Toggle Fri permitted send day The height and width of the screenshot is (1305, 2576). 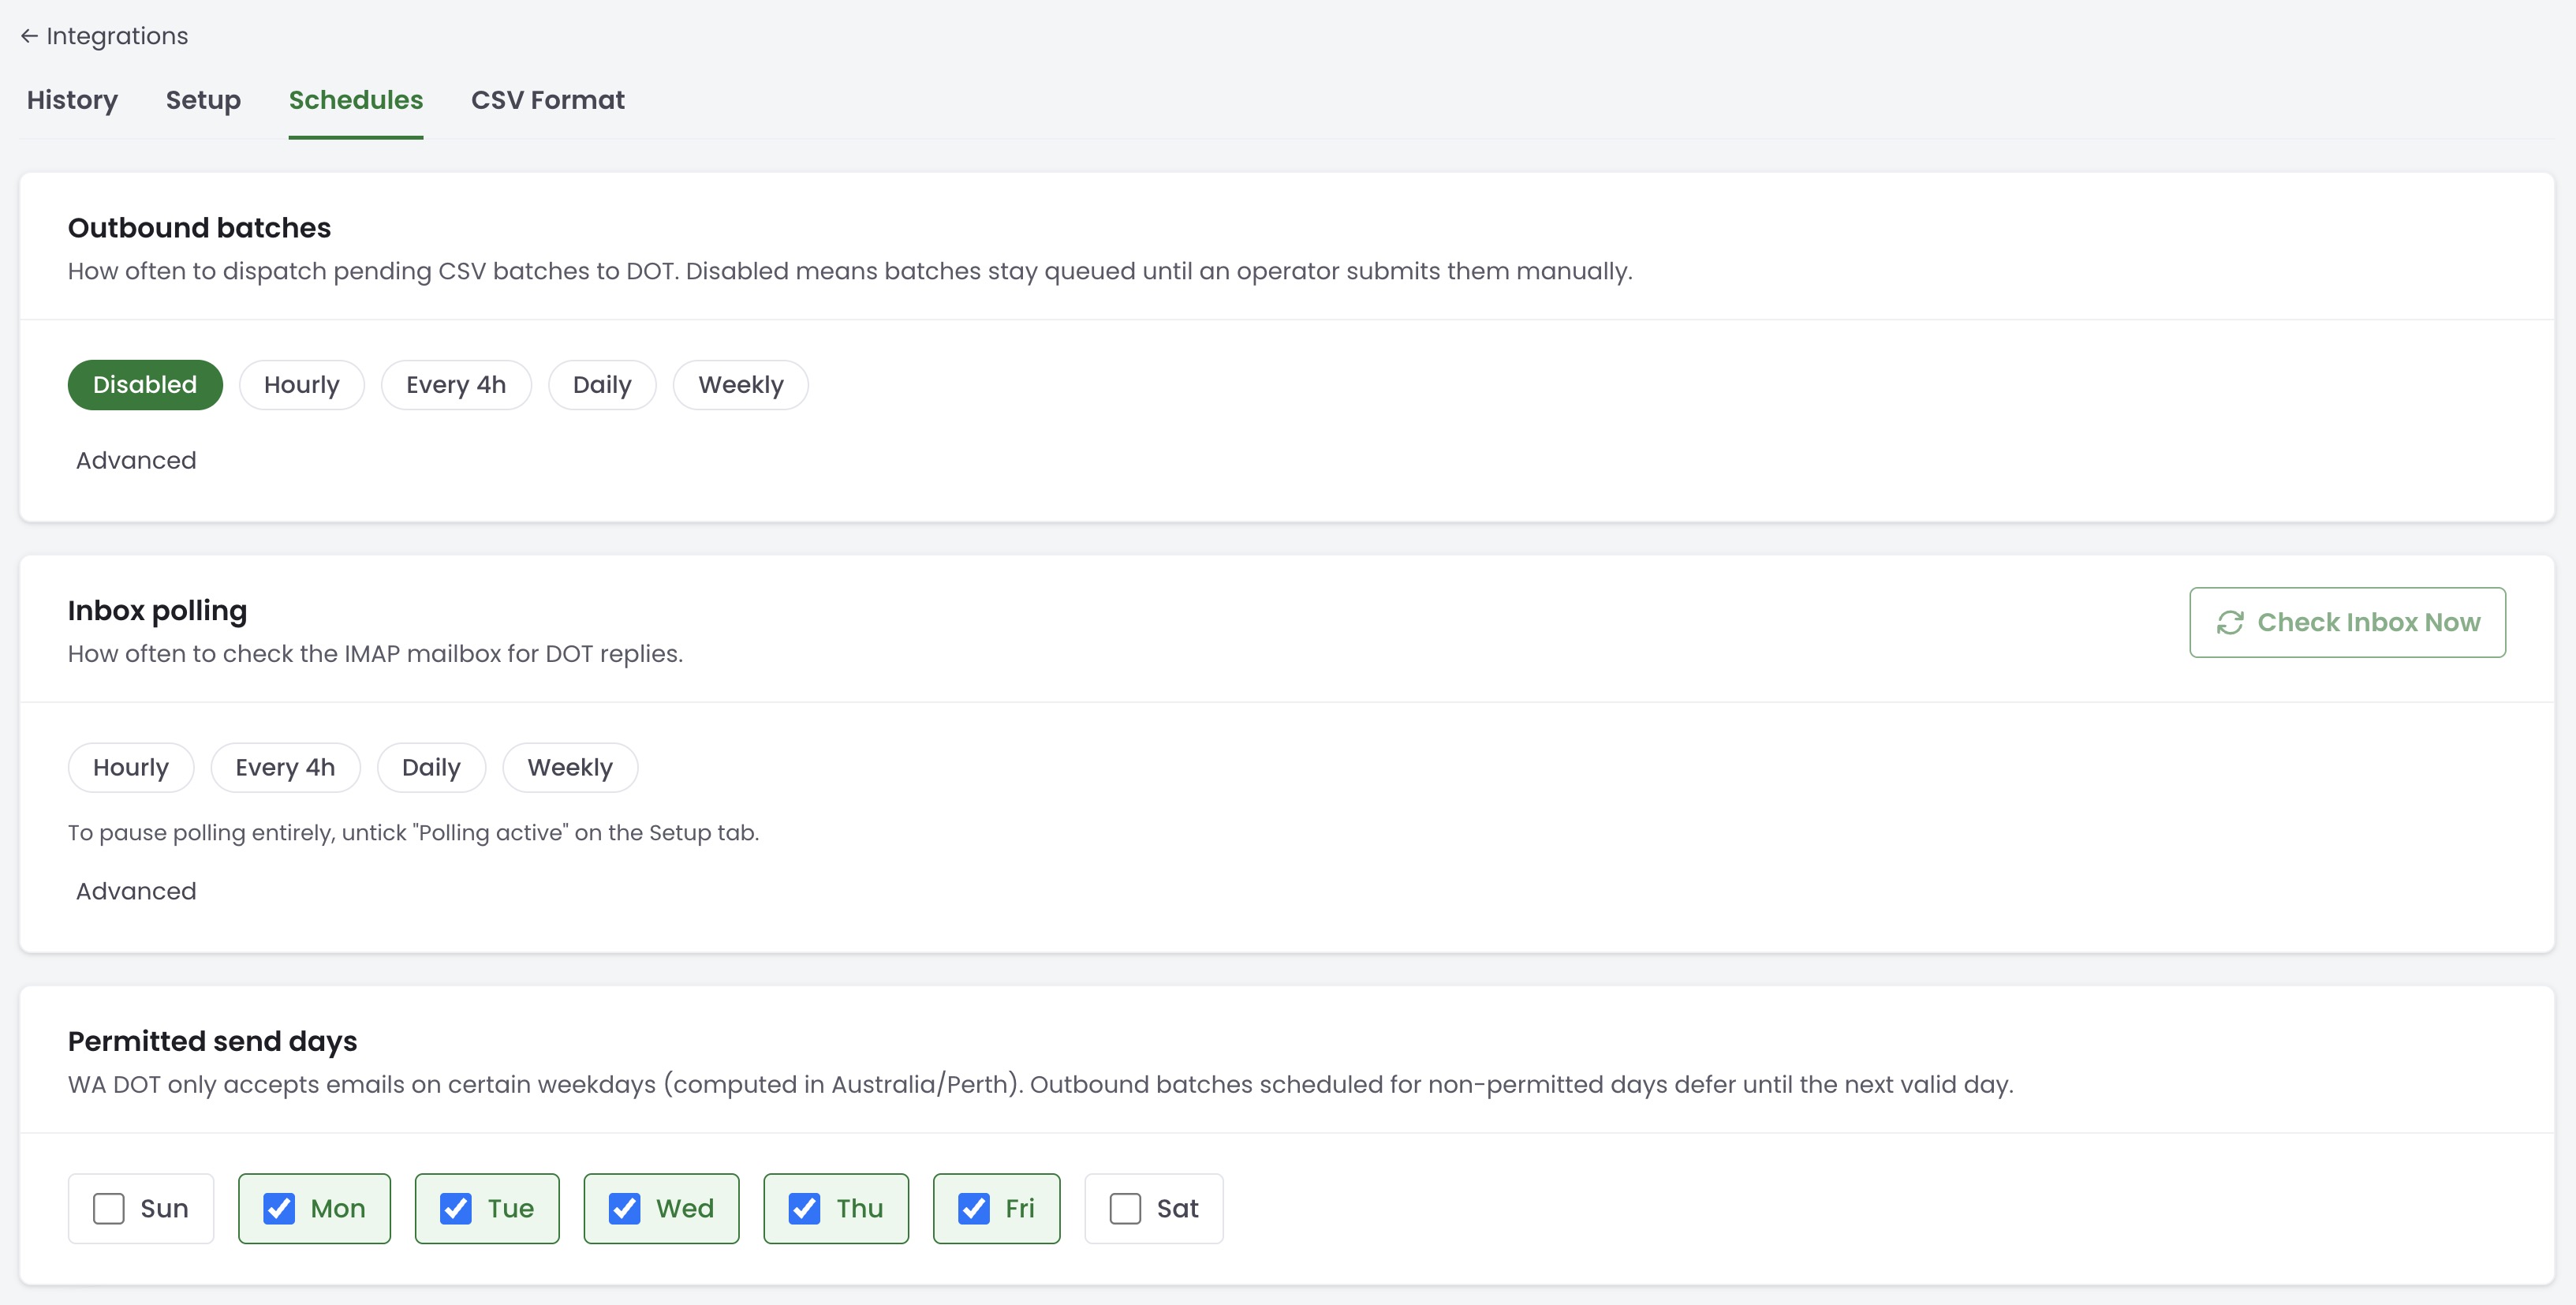coord(974,1209)
